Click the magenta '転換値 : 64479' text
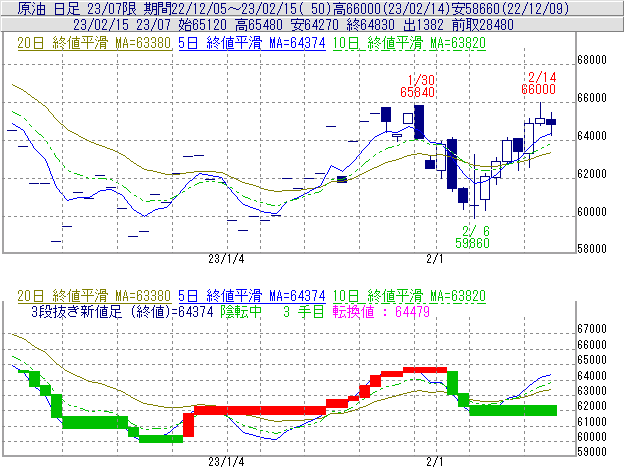624x475 pixels. [x=381, y=312]
